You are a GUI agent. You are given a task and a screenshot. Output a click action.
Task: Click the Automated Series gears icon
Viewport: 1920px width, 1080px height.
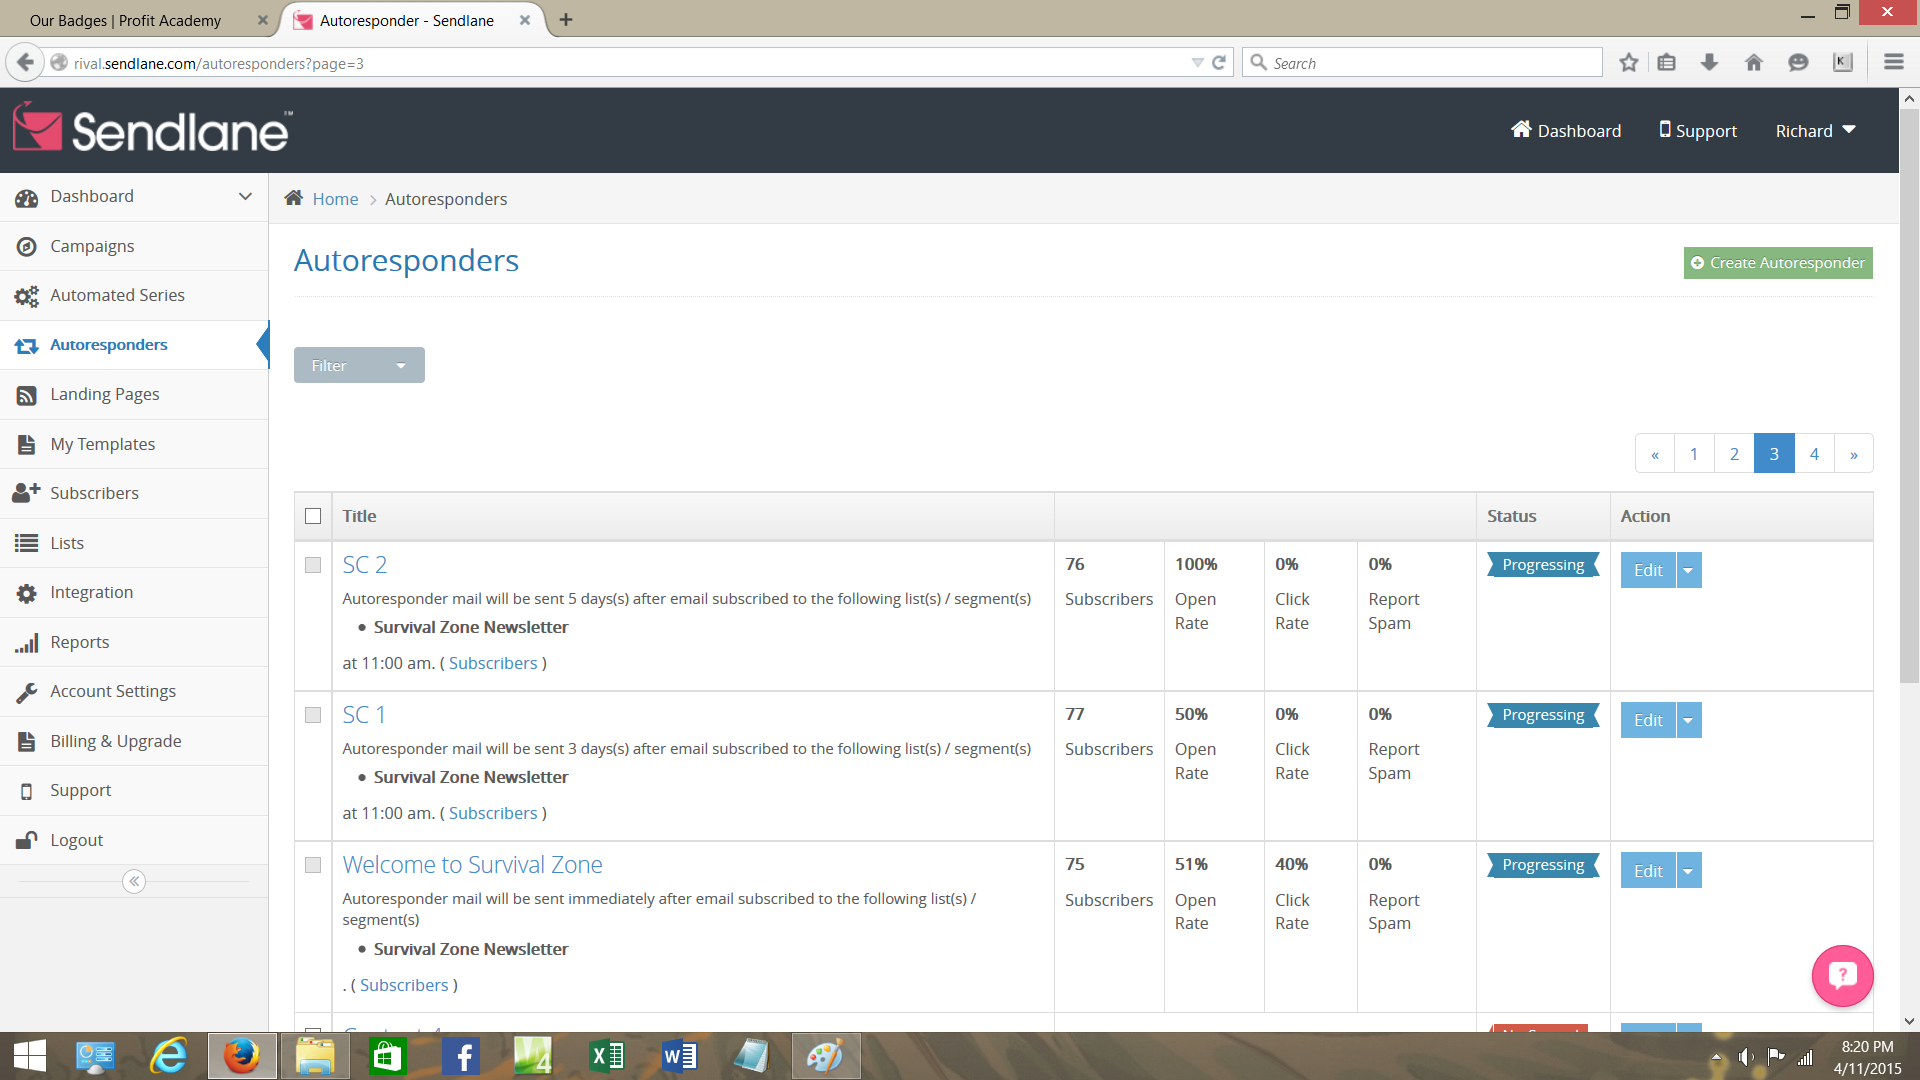point(26,296)
